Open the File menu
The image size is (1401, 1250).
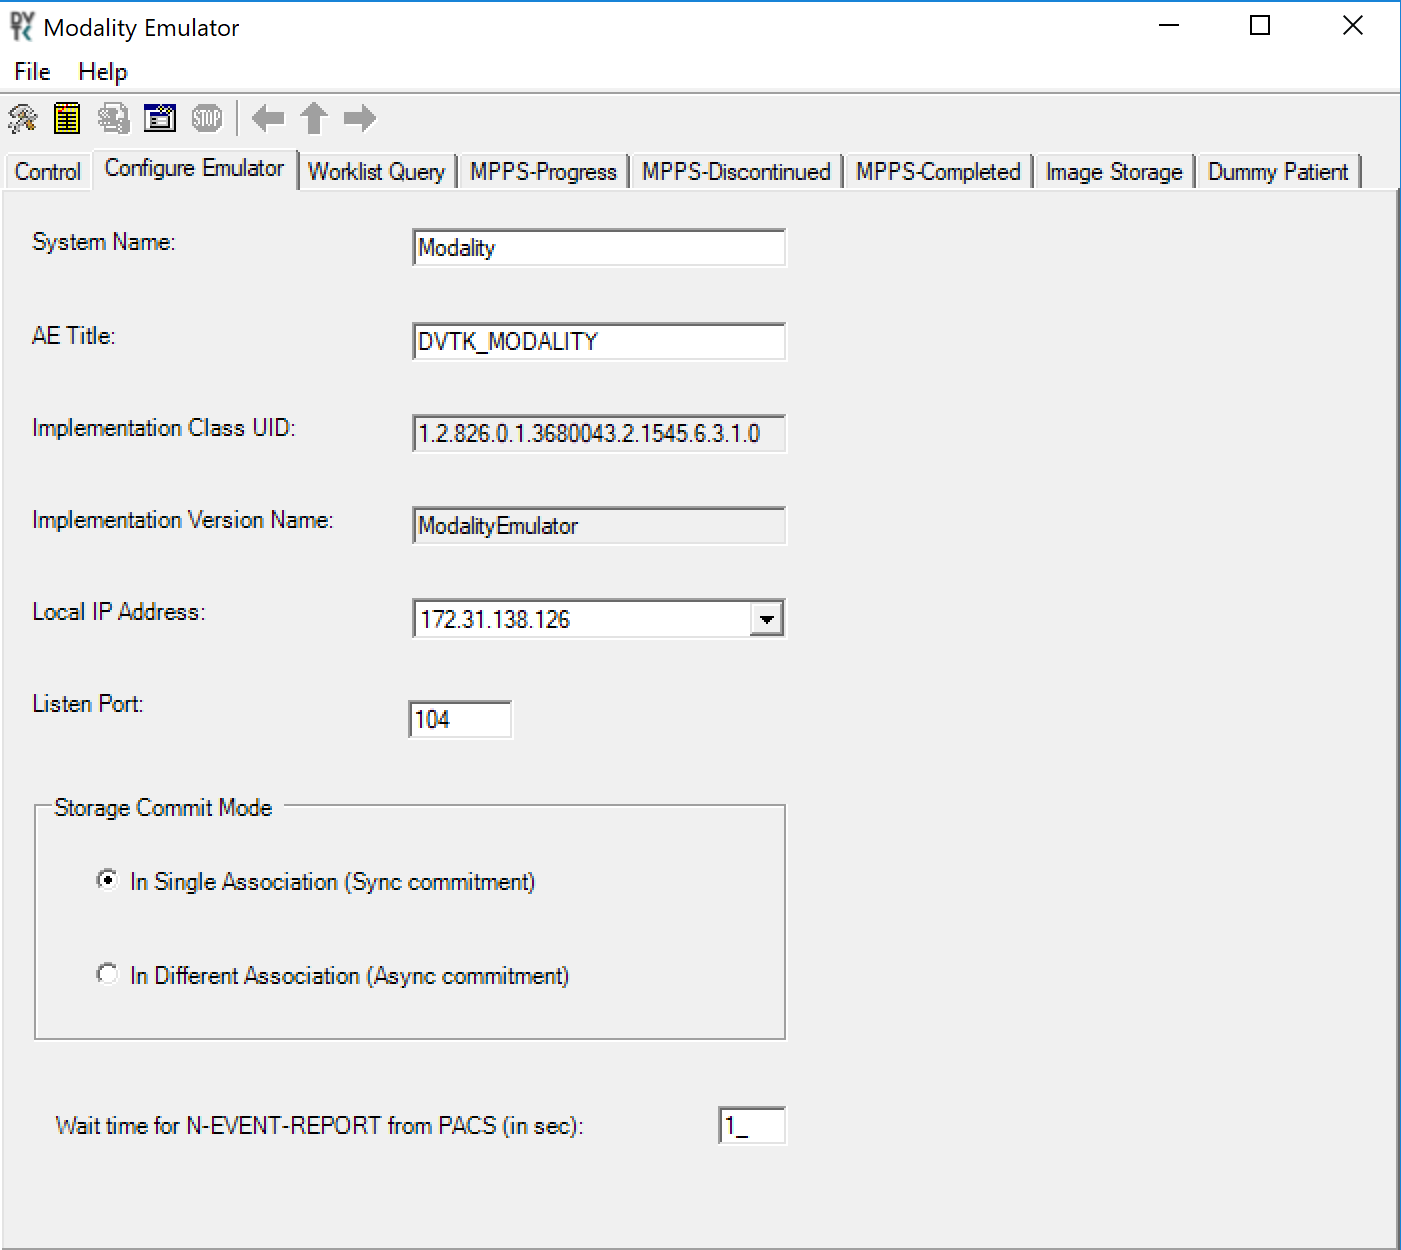[30, 71]
